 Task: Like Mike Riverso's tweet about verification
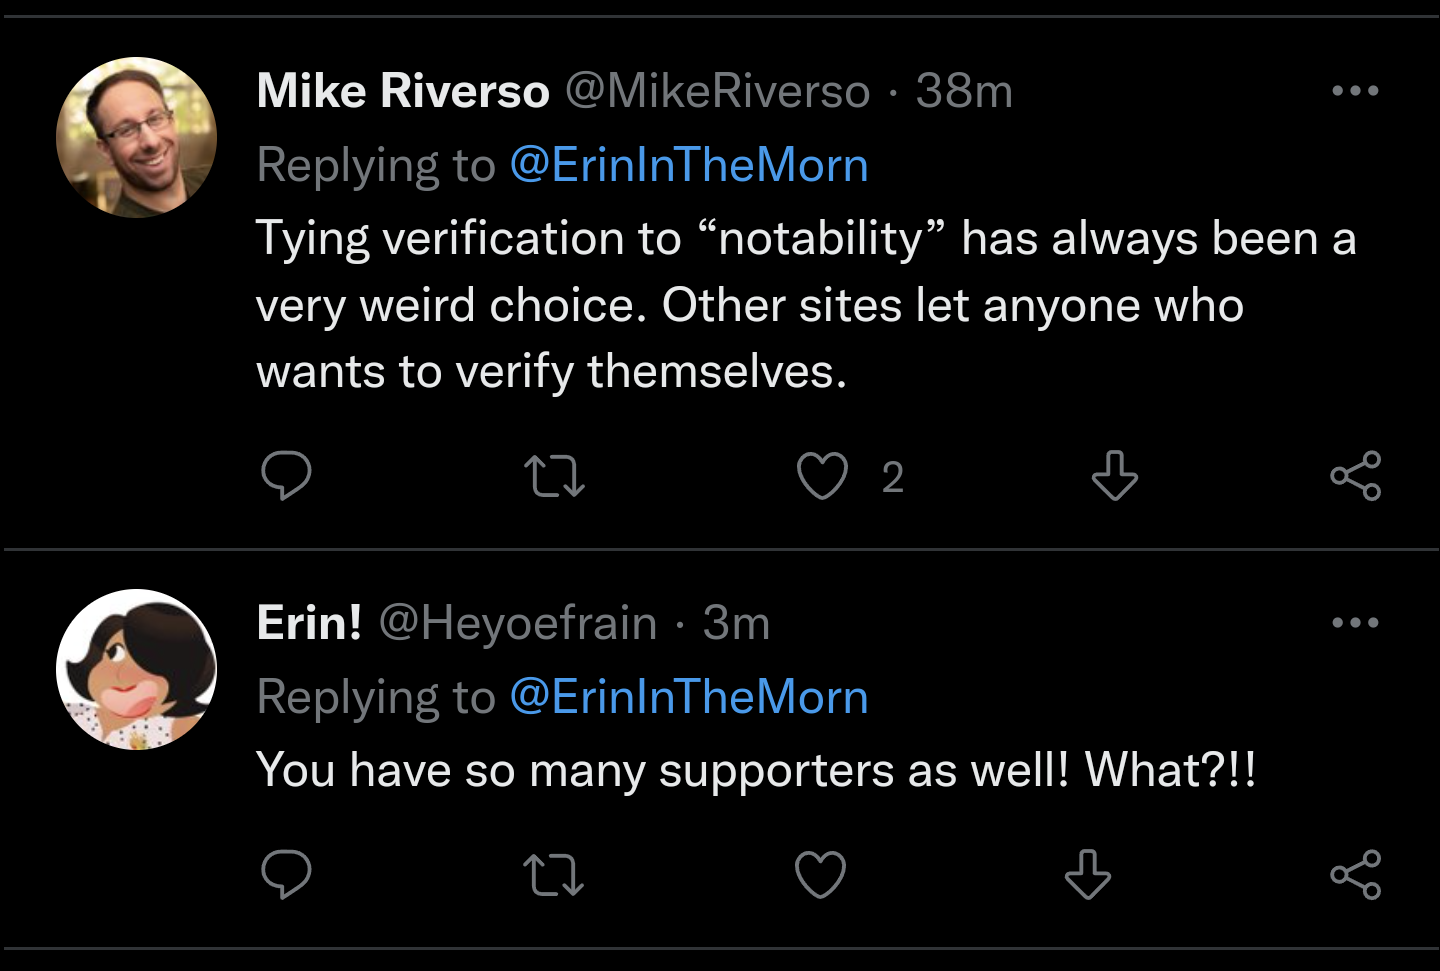(822, 476)
